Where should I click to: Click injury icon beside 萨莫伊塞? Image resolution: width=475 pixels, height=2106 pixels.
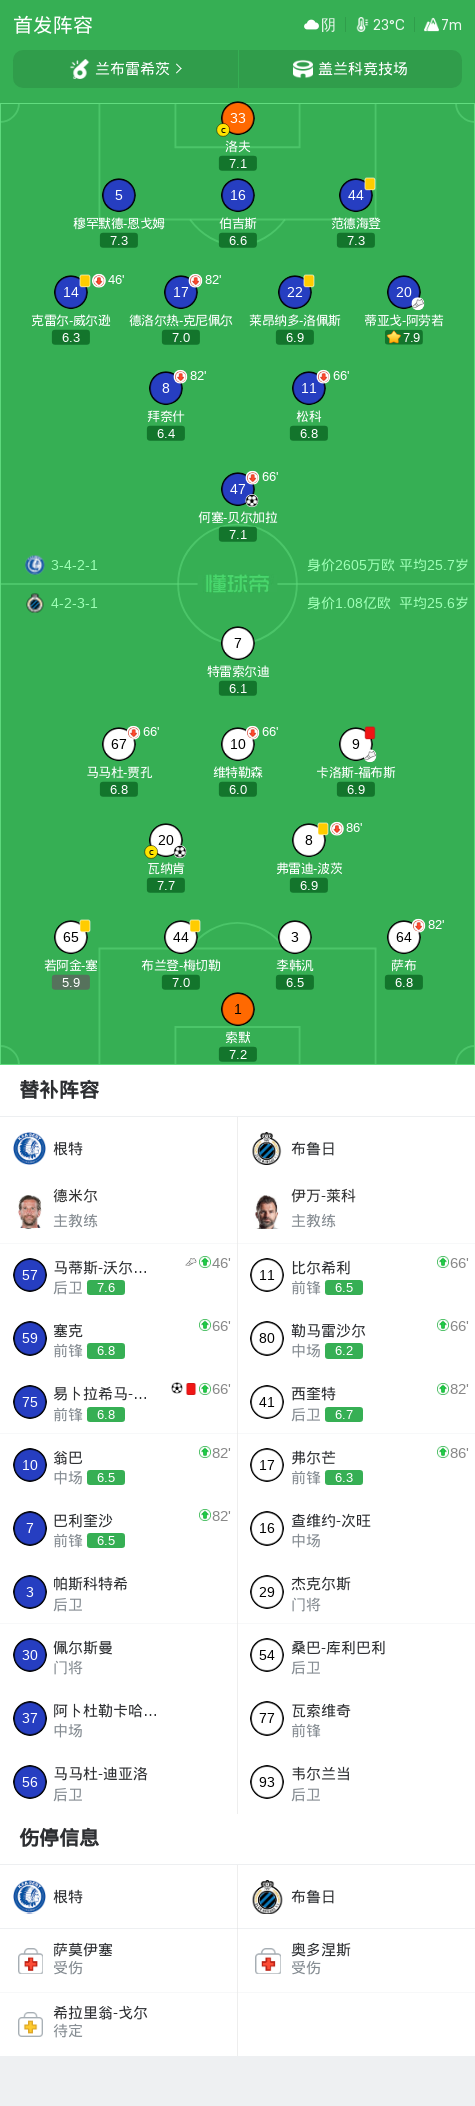click(31, 1962)
